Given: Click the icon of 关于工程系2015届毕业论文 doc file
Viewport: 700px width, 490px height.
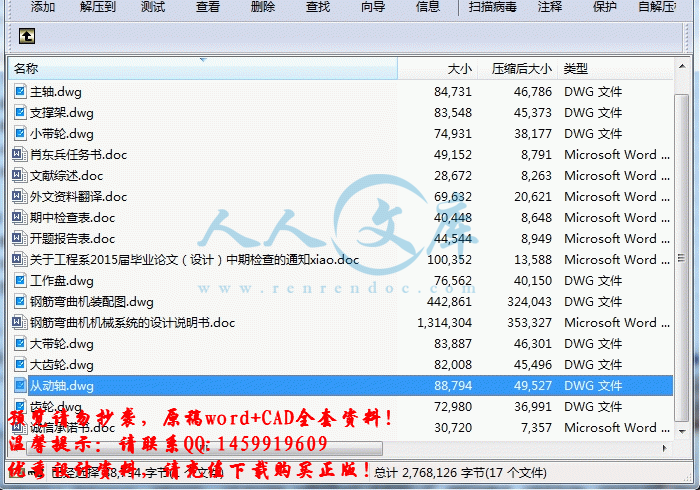Looking at the screenshot, I should coord(19,259).
